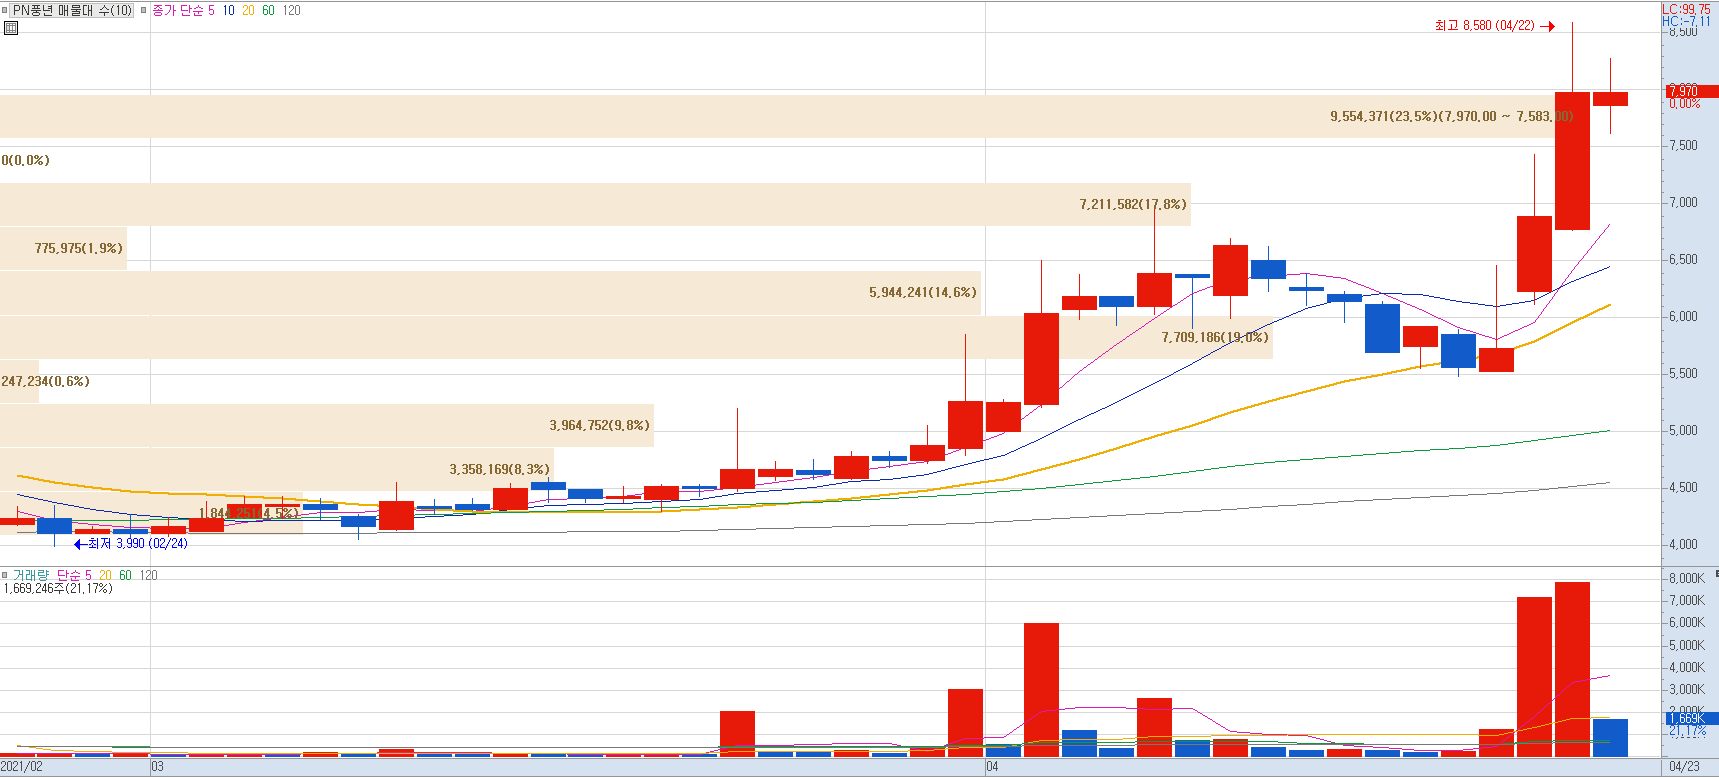Click the 3,358,169(8.3%) volume profile label

click(499, 469)
